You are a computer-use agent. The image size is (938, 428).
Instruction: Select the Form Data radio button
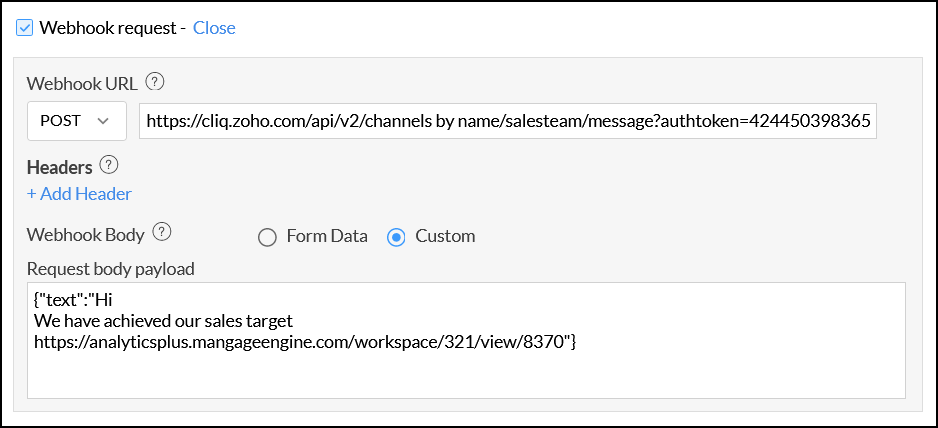pyautogui.click(x=267, y=237)
